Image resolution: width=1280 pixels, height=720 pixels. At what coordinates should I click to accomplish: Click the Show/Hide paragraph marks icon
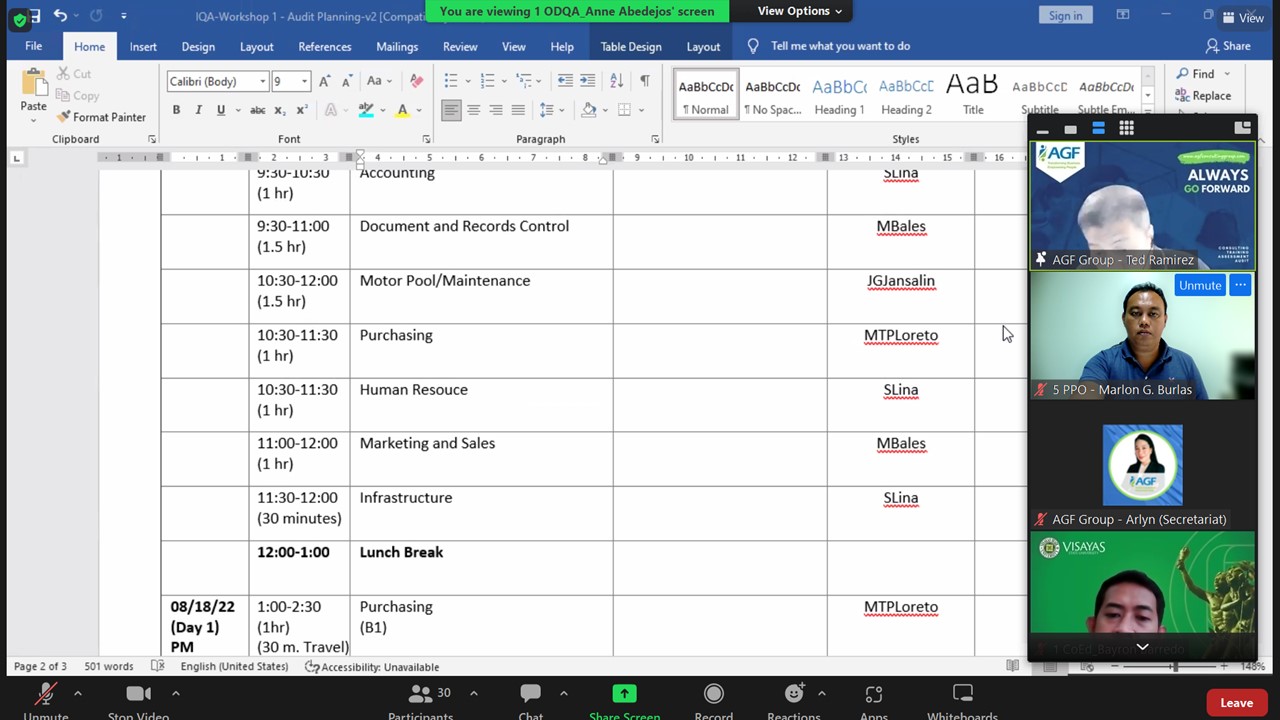coord(645,81)
